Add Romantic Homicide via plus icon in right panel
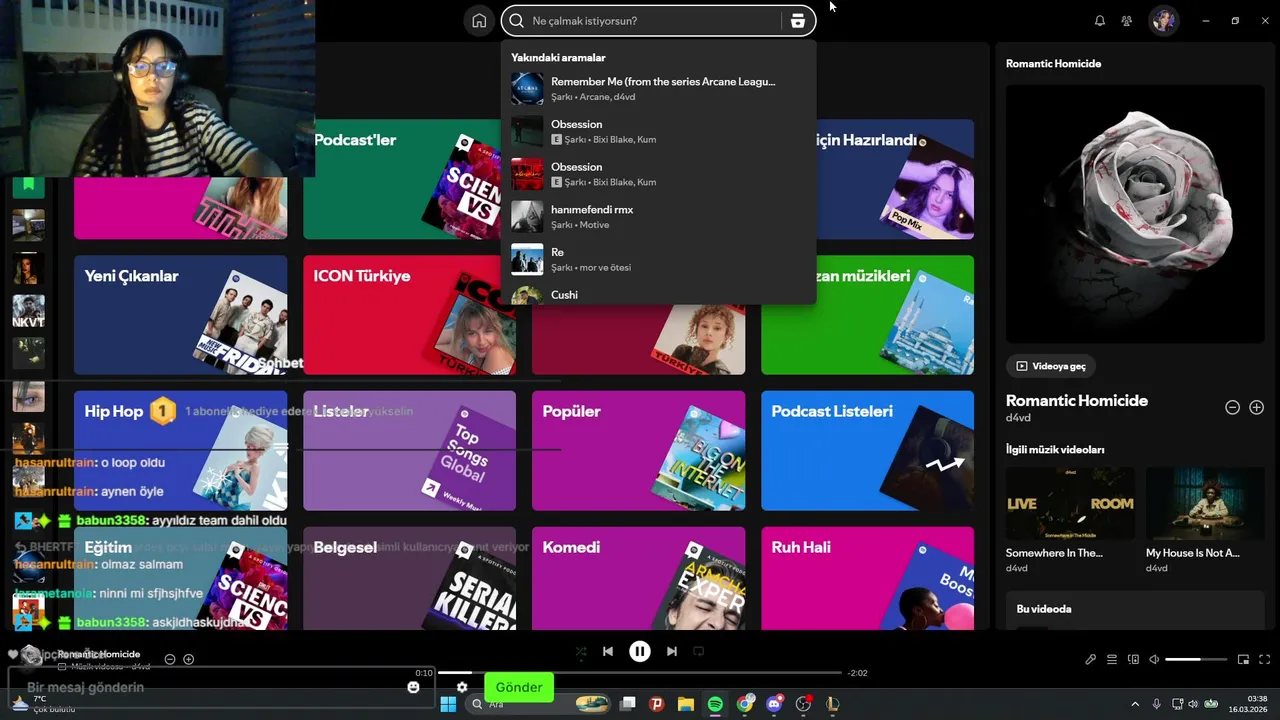The height and width of the screenshot is (720, 1280). (x=1257, y=407)
